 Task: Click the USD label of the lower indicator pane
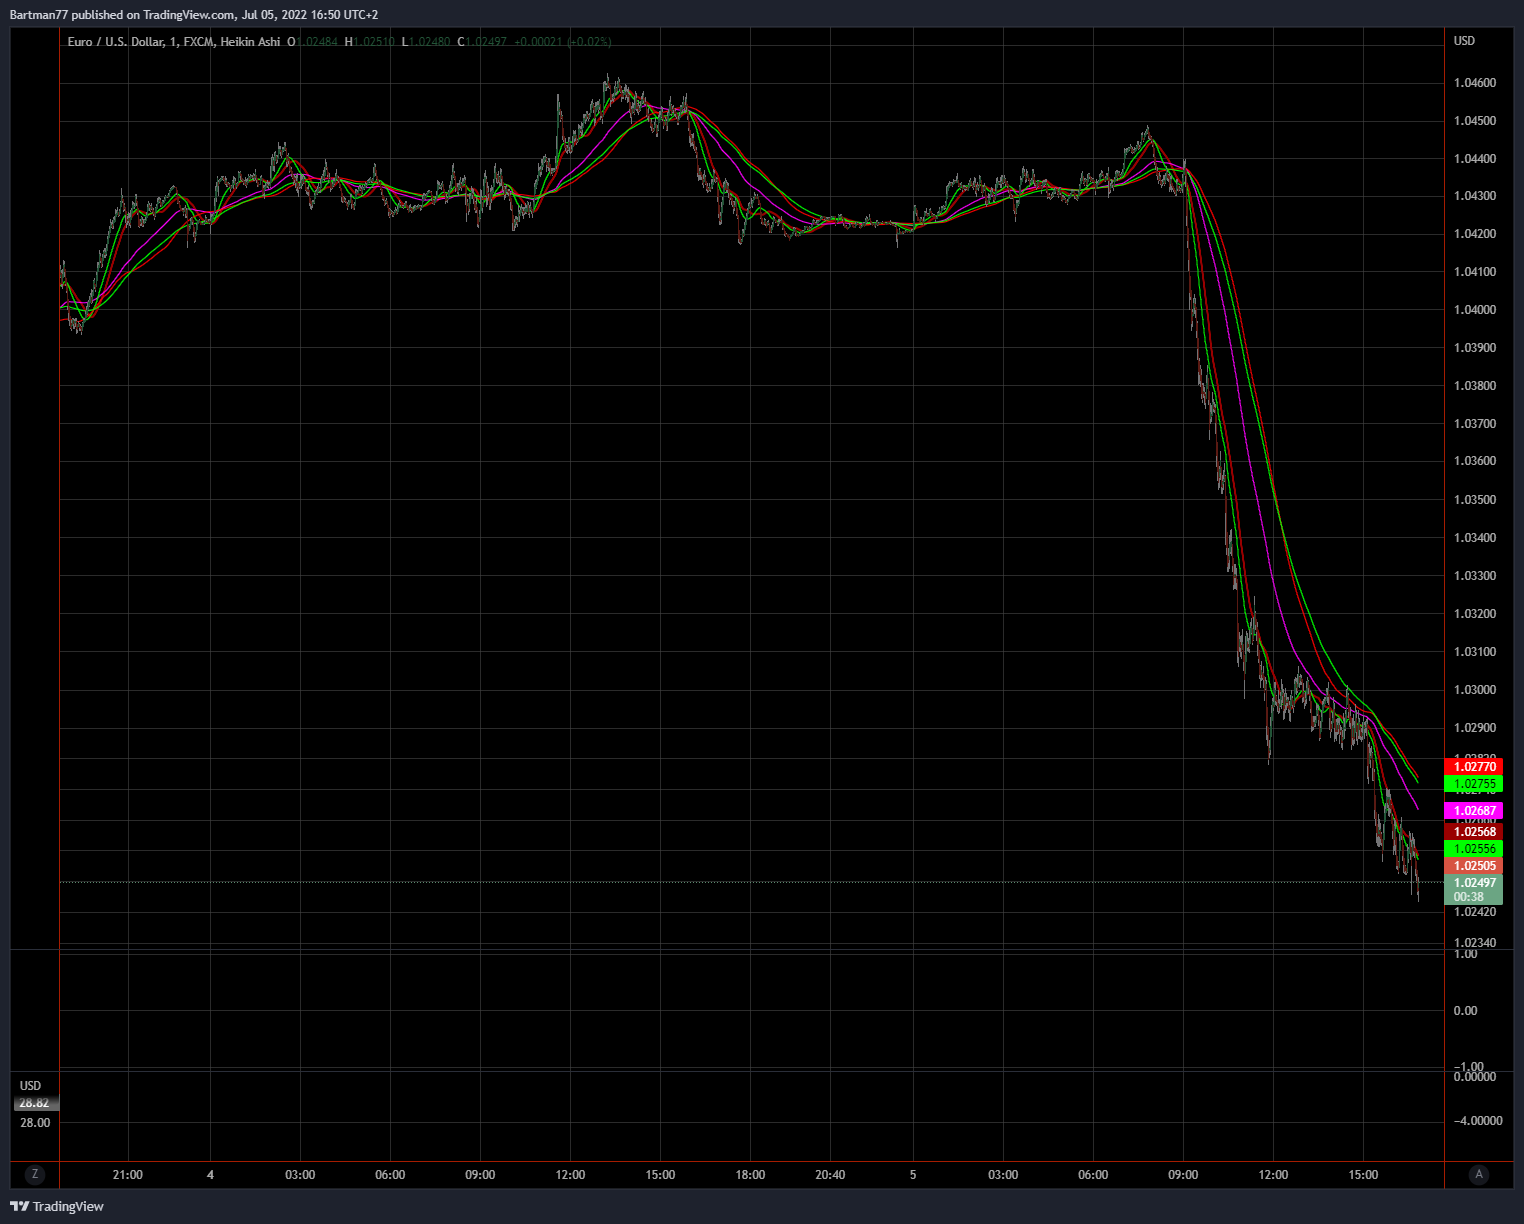point(30,1085)
